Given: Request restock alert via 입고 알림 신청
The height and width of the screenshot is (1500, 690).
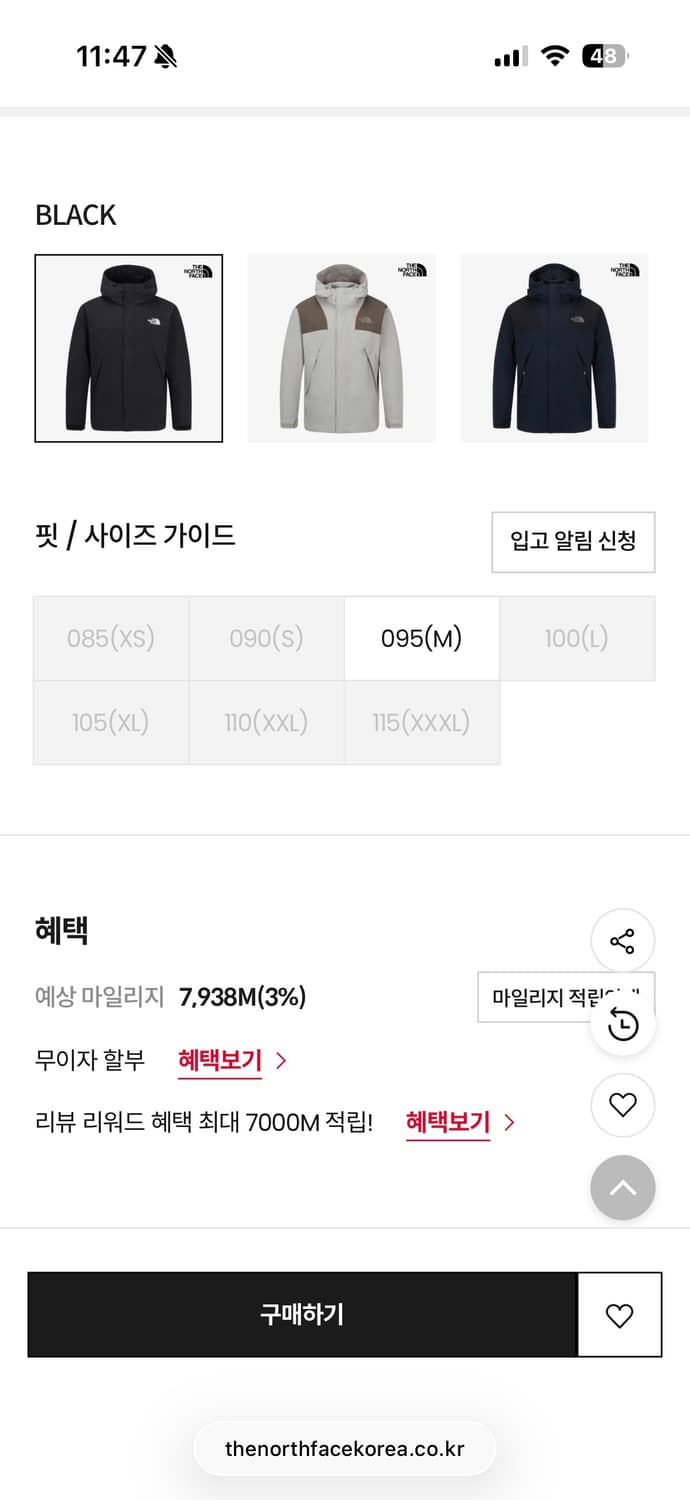Looking at the screenshot, I should coord(573,542).
